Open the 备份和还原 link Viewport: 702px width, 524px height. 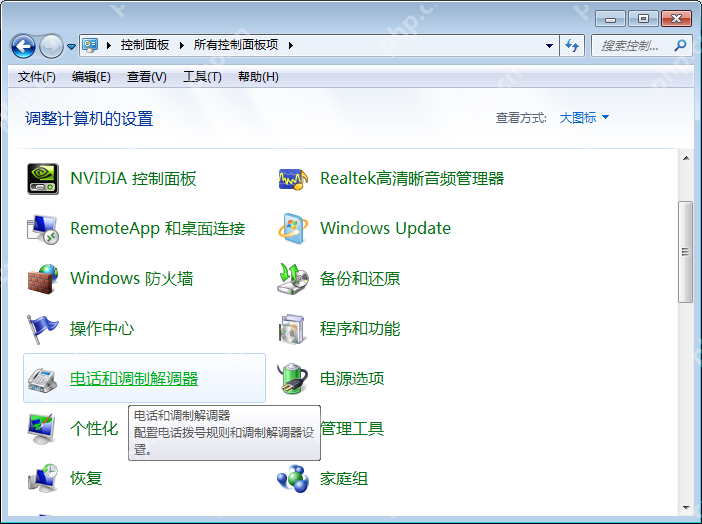pos(360,279)
